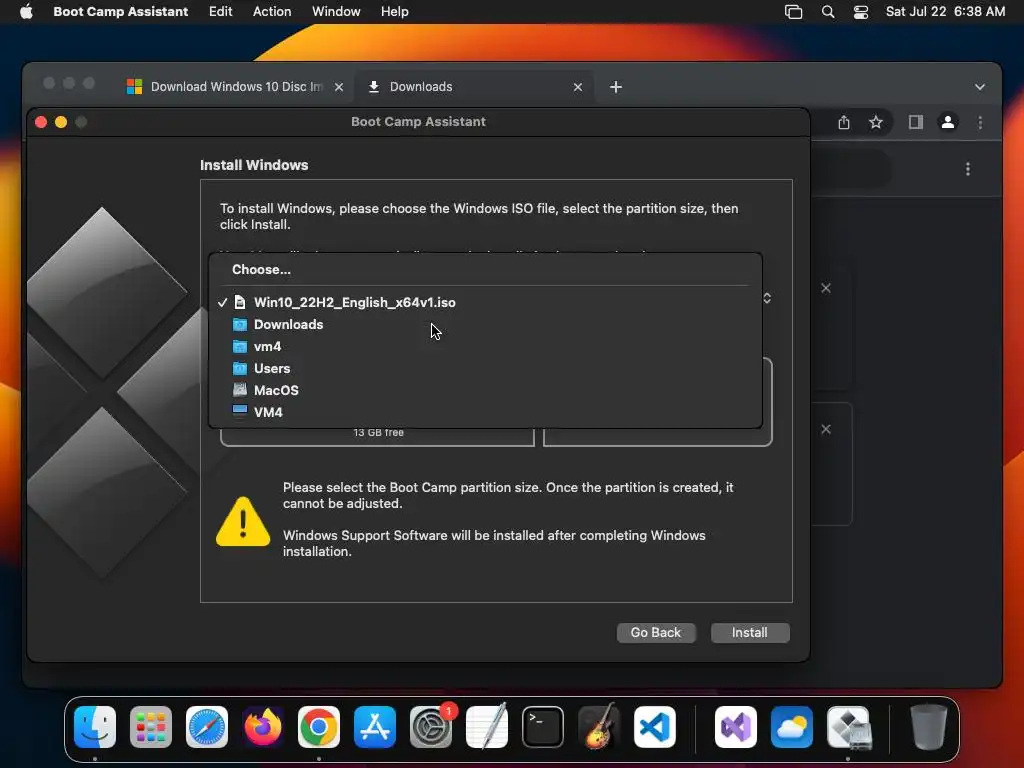Choose uppercase VM4 computer entry
The width and height of the screenshot is (1024, 768).
[x=485, y=412]
